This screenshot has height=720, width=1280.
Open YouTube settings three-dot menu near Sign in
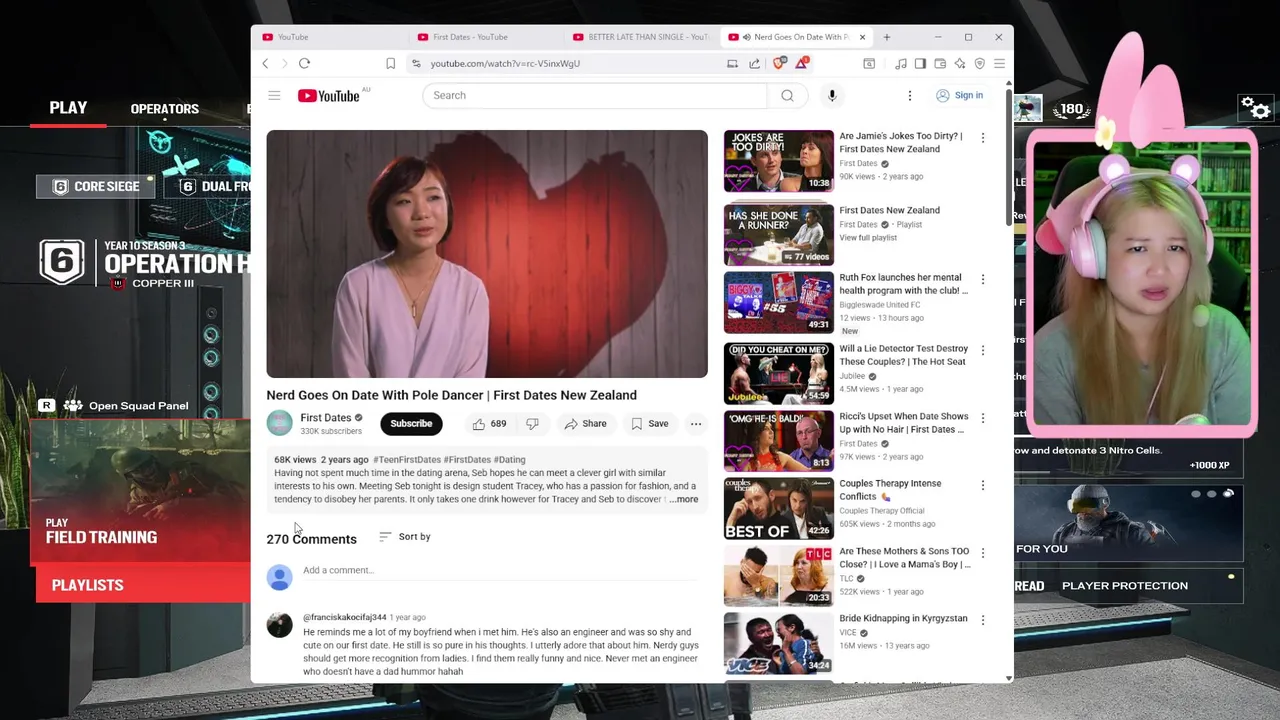[x=910, y=95]
